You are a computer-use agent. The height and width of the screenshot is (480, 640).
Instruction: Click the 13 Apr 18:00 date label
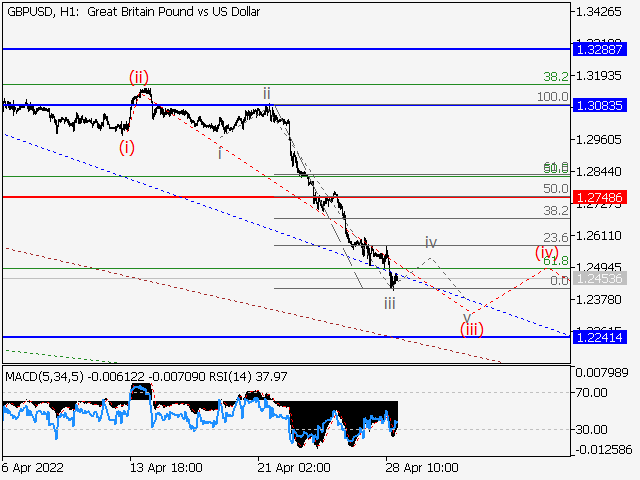166,467
